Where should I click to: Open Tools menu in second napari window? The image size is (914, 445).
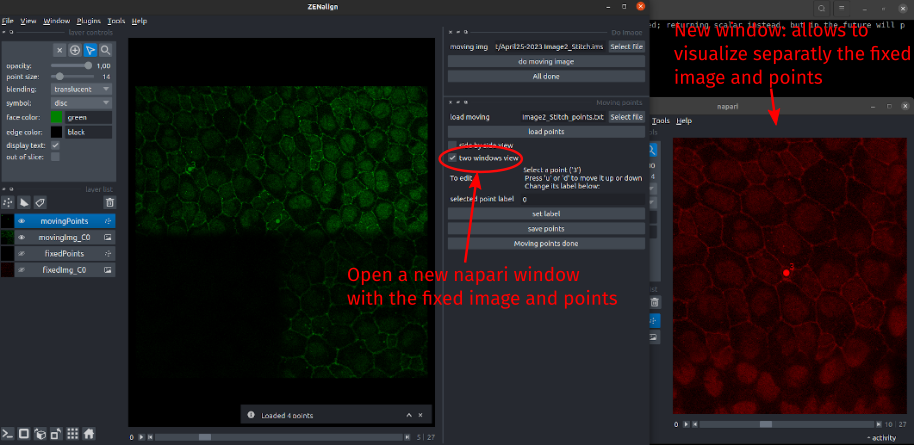tap(661, 121)
